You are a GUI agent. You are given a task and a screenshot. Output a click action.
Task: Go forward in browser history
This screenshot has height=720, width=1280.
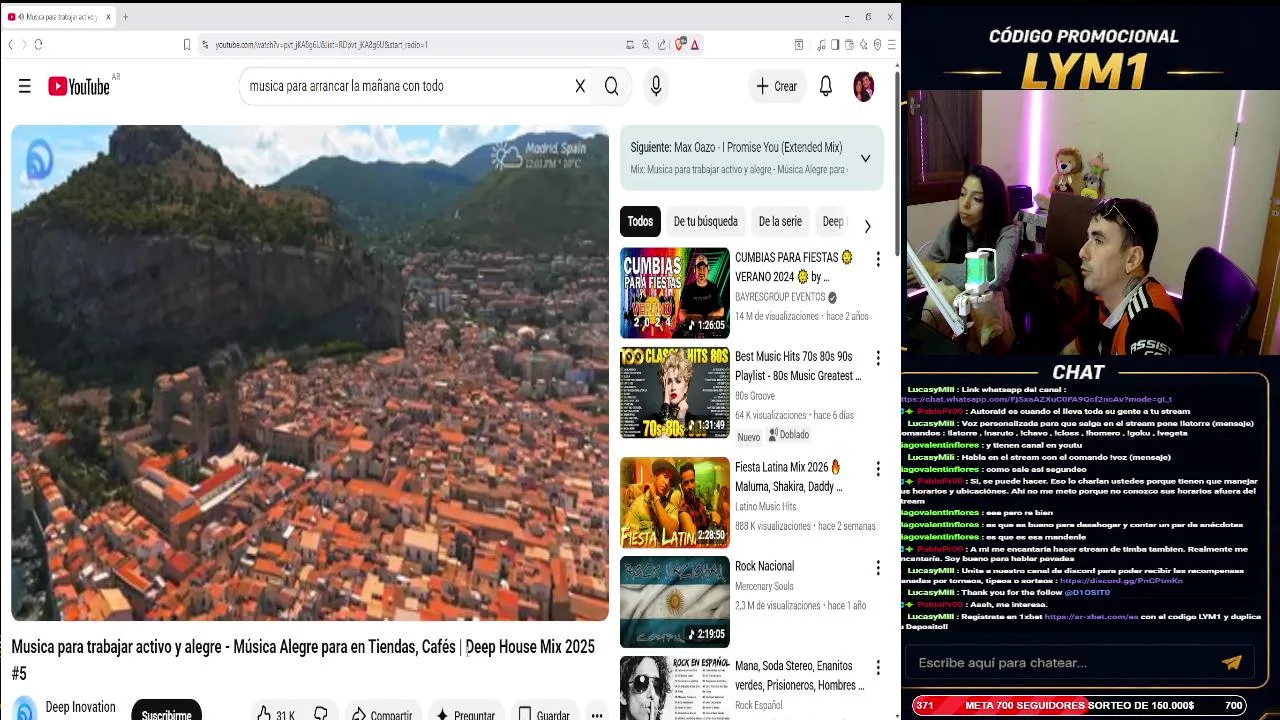click(x=24, y=44)
